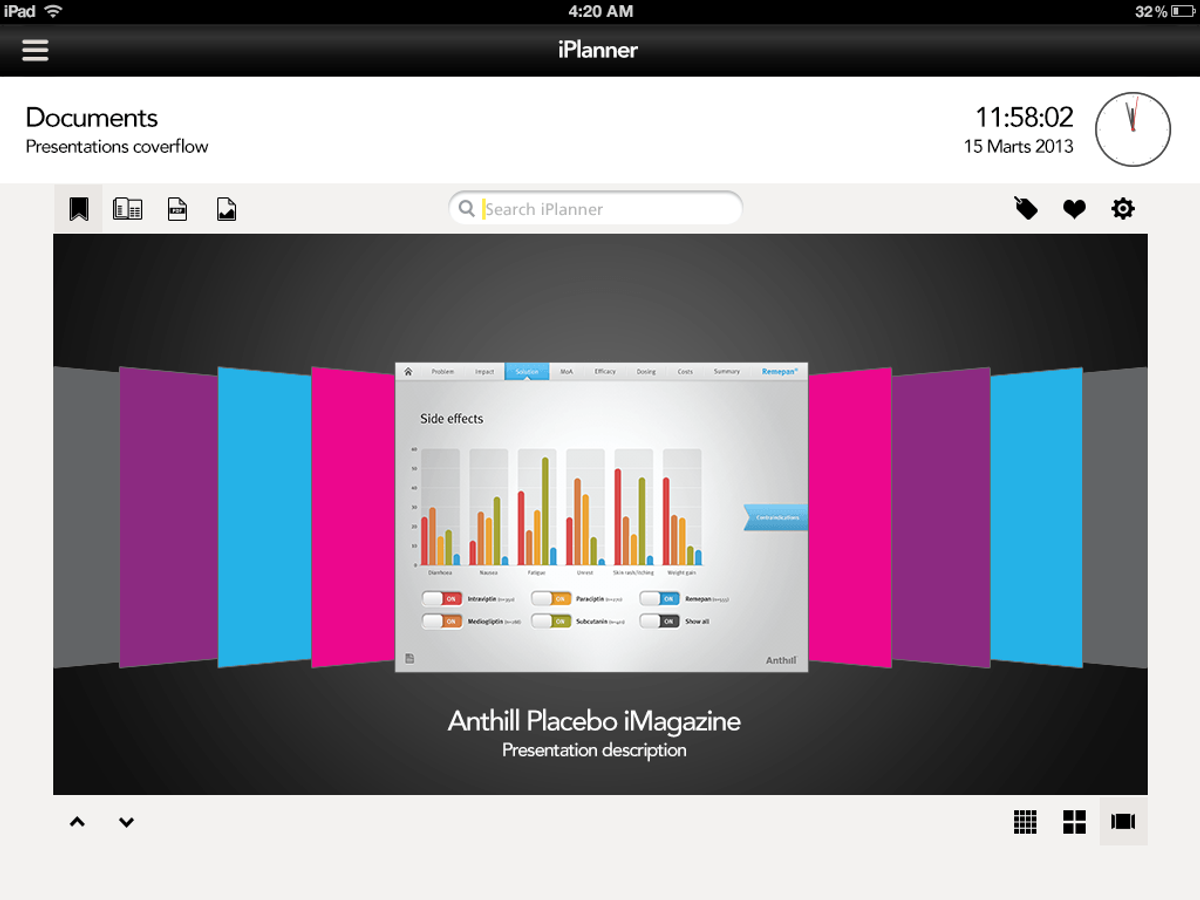Viewport: 1200px width, 900px height.
Task: Open the tags panel
Action: pos(1026,208)
